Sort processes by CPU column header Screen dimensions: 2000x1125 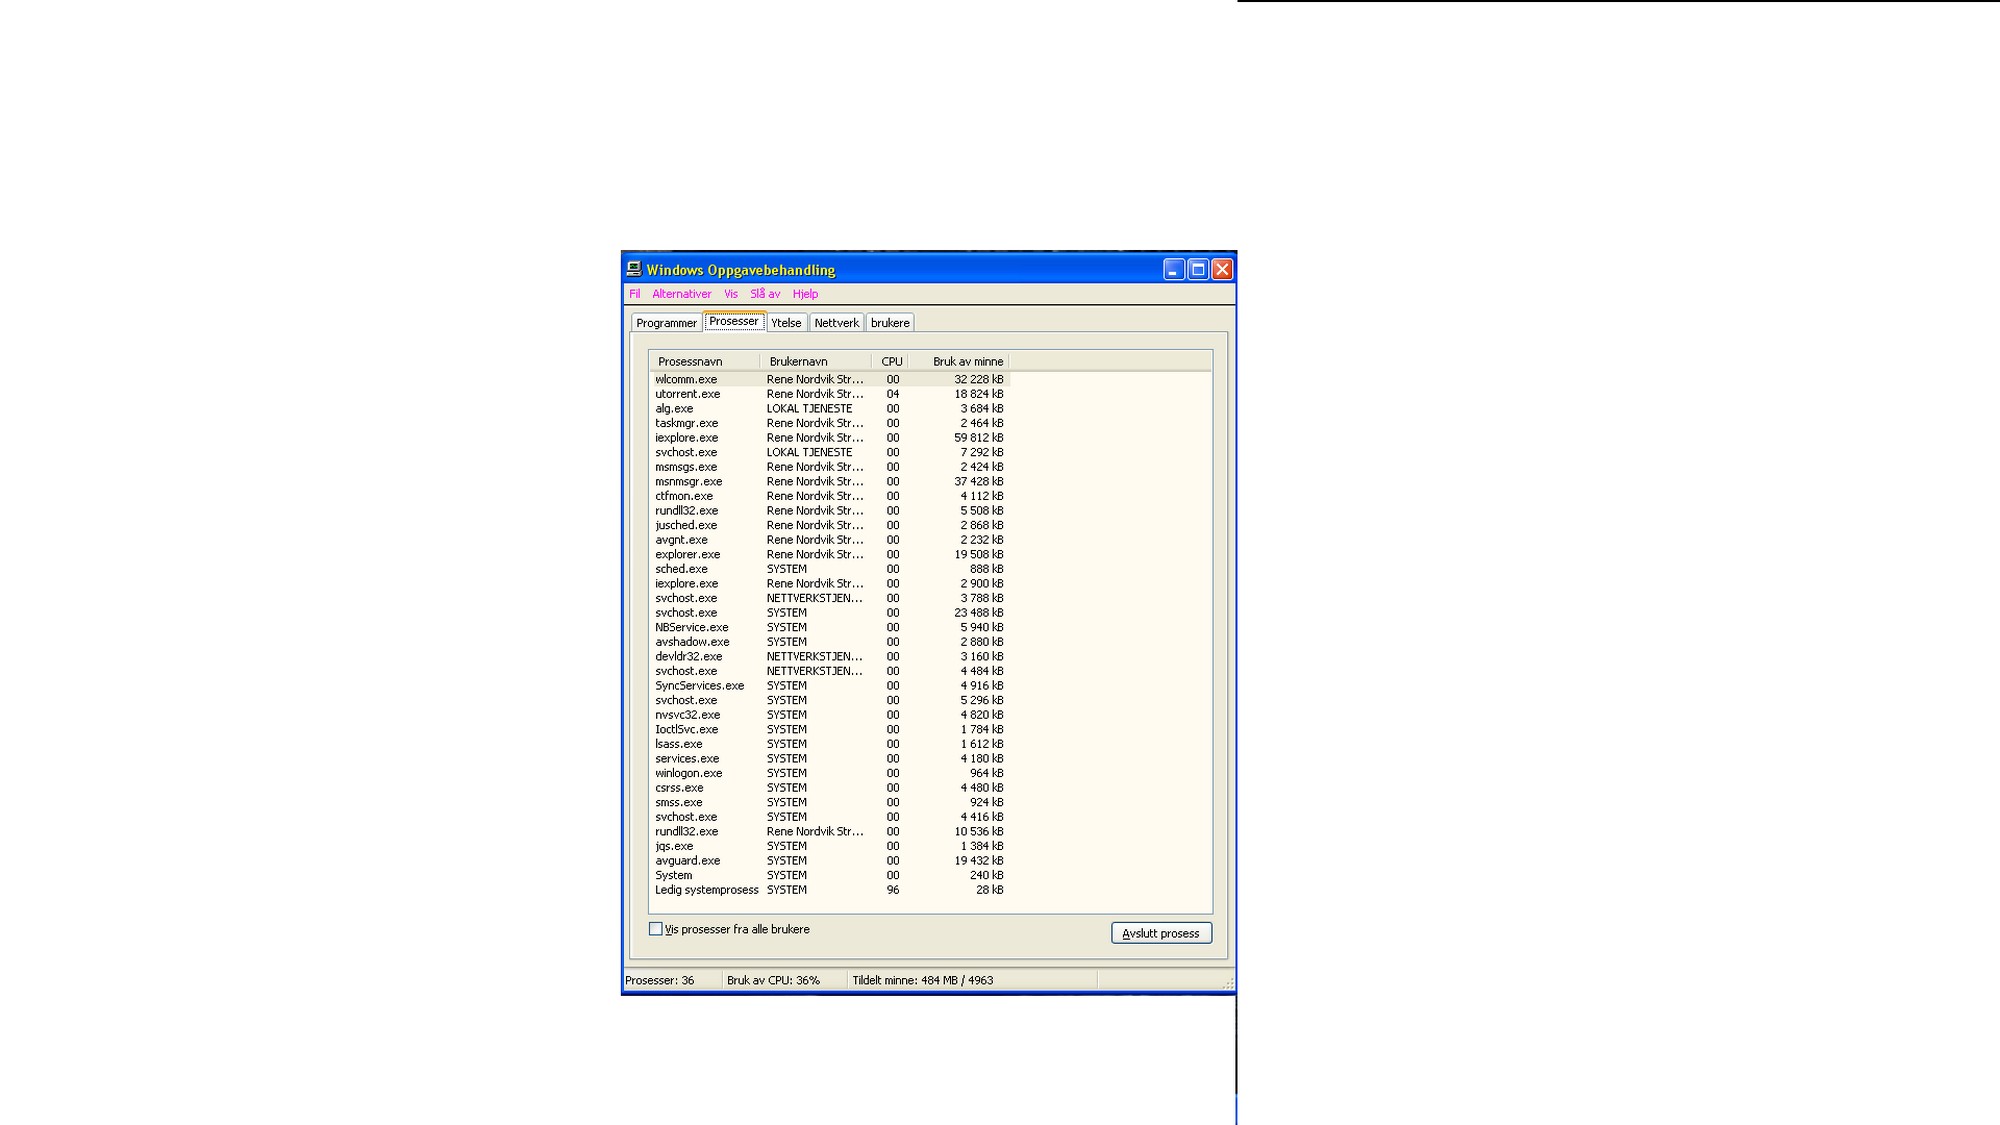click(891, 362)
